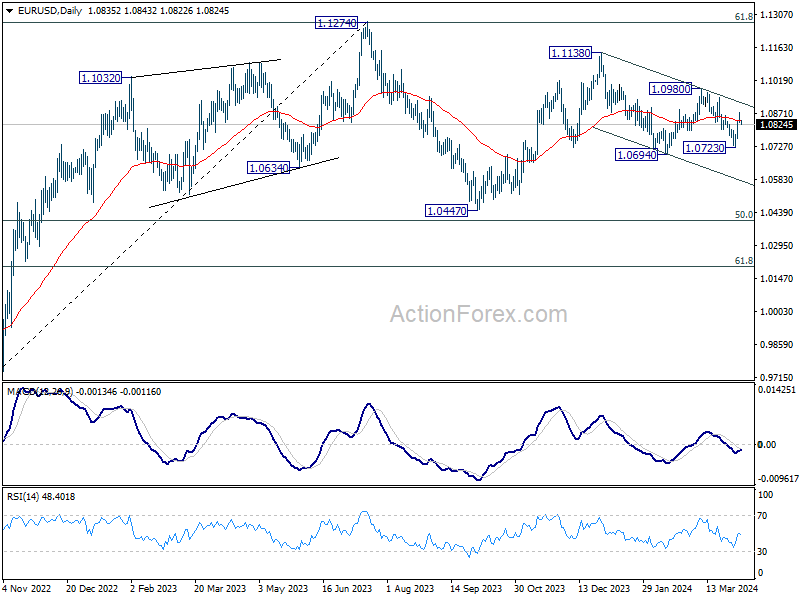Select the 1.06940 price label
The height and width of the screenshot is (600, 800).
636,155
